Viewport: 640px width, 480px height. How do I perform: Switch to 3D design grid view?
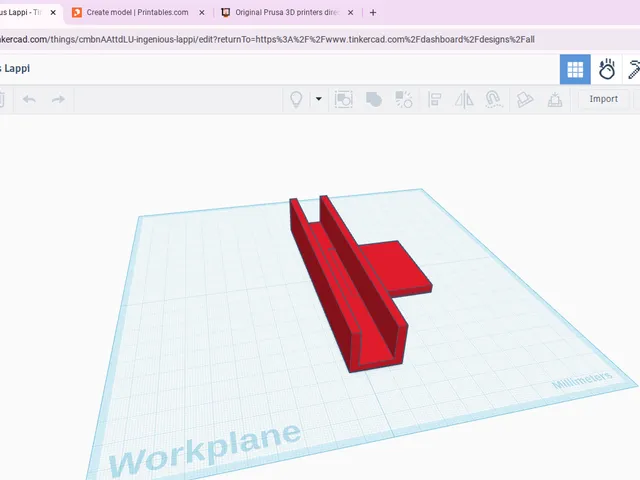click(575, 69)
